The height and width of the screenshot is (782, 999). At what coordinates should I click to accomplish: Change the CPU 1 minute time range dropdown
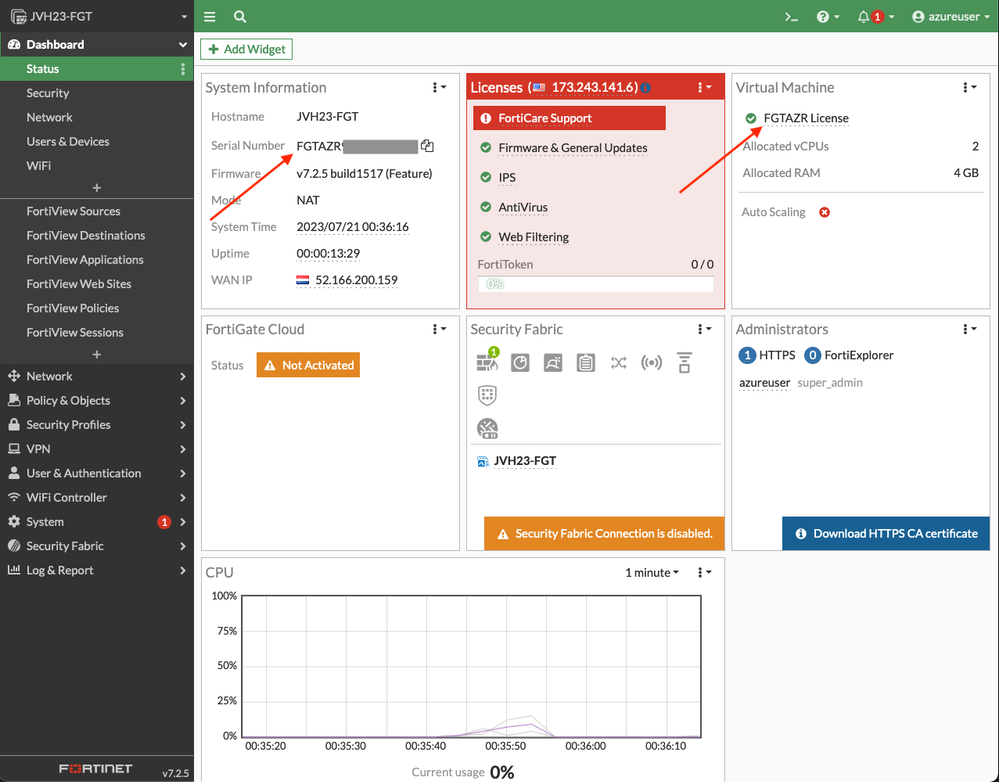point(652,572)
